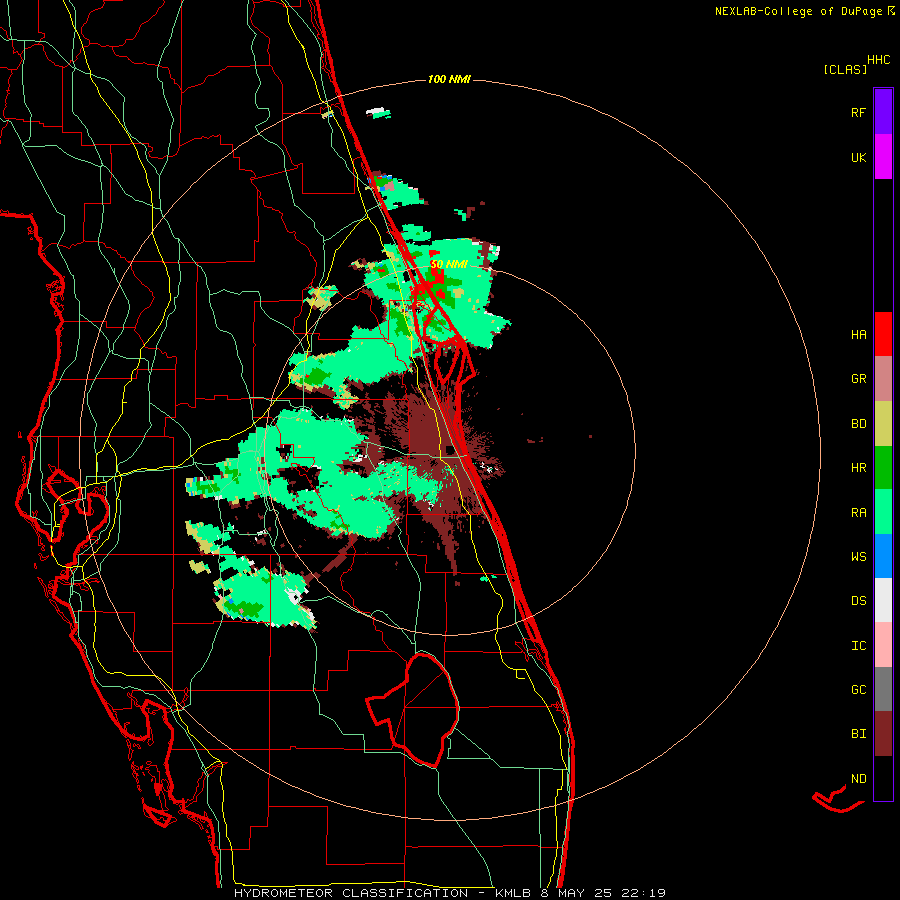Click the BI brown legend color swatch

(883, 734)
